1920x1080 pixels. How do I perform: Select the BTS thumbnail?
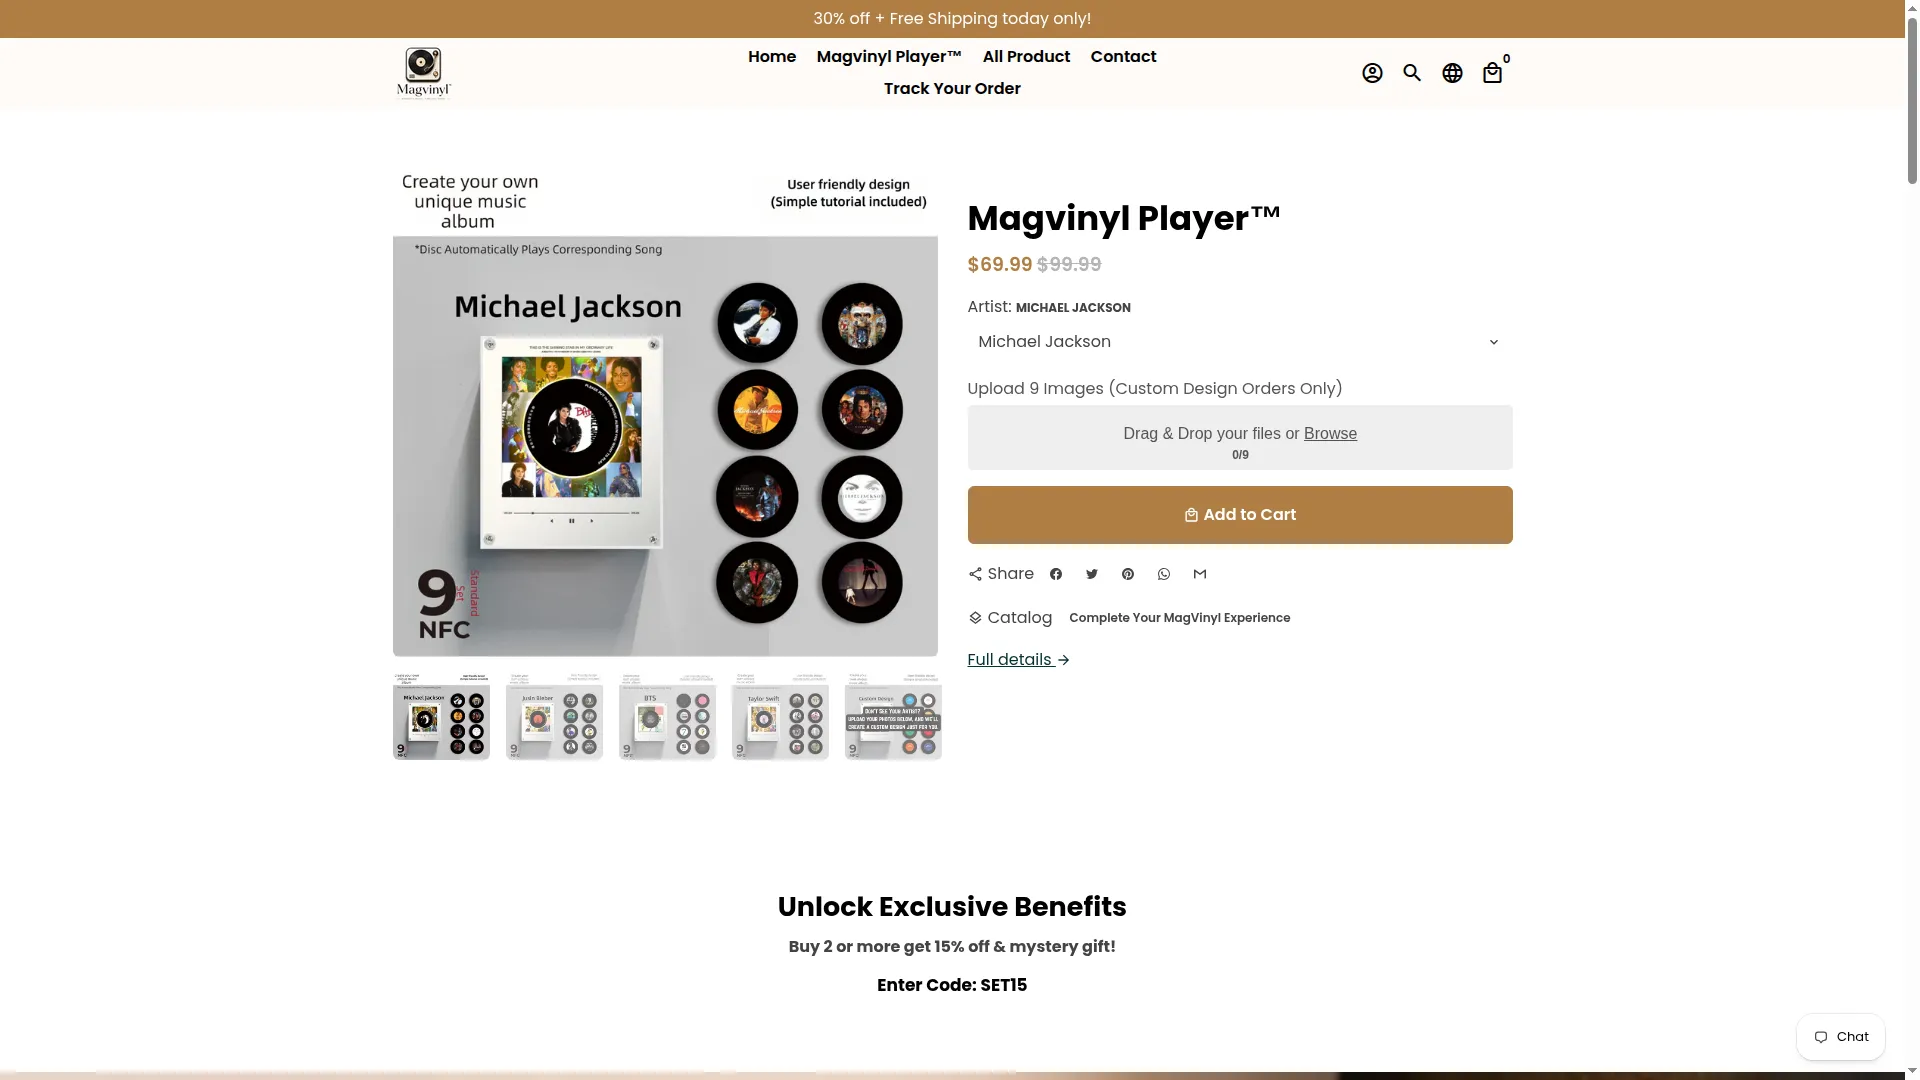(667, 716)
